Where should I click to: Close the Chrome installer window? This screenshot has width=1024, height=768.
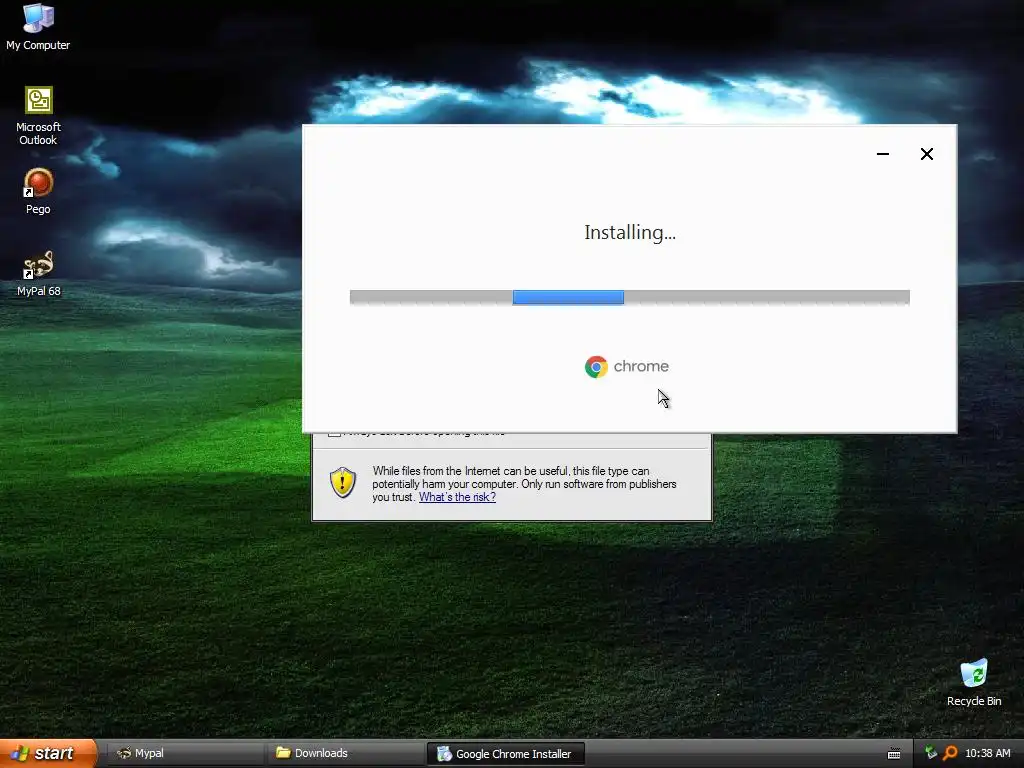coord(927,154)
